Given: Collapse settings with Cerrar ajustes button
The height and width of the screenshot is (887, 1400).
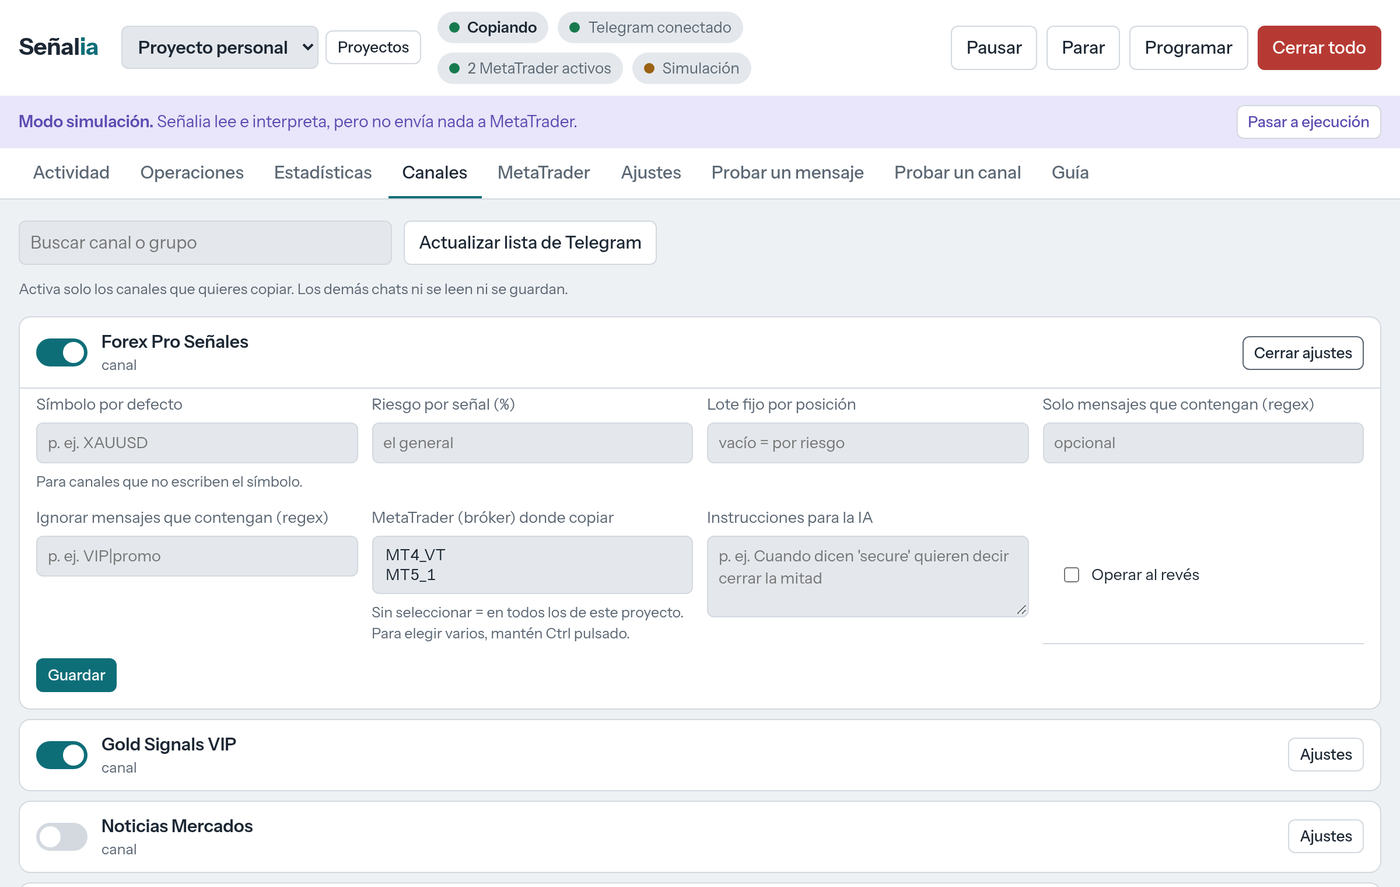Looking at the screenshot, I should point(1303,353).
